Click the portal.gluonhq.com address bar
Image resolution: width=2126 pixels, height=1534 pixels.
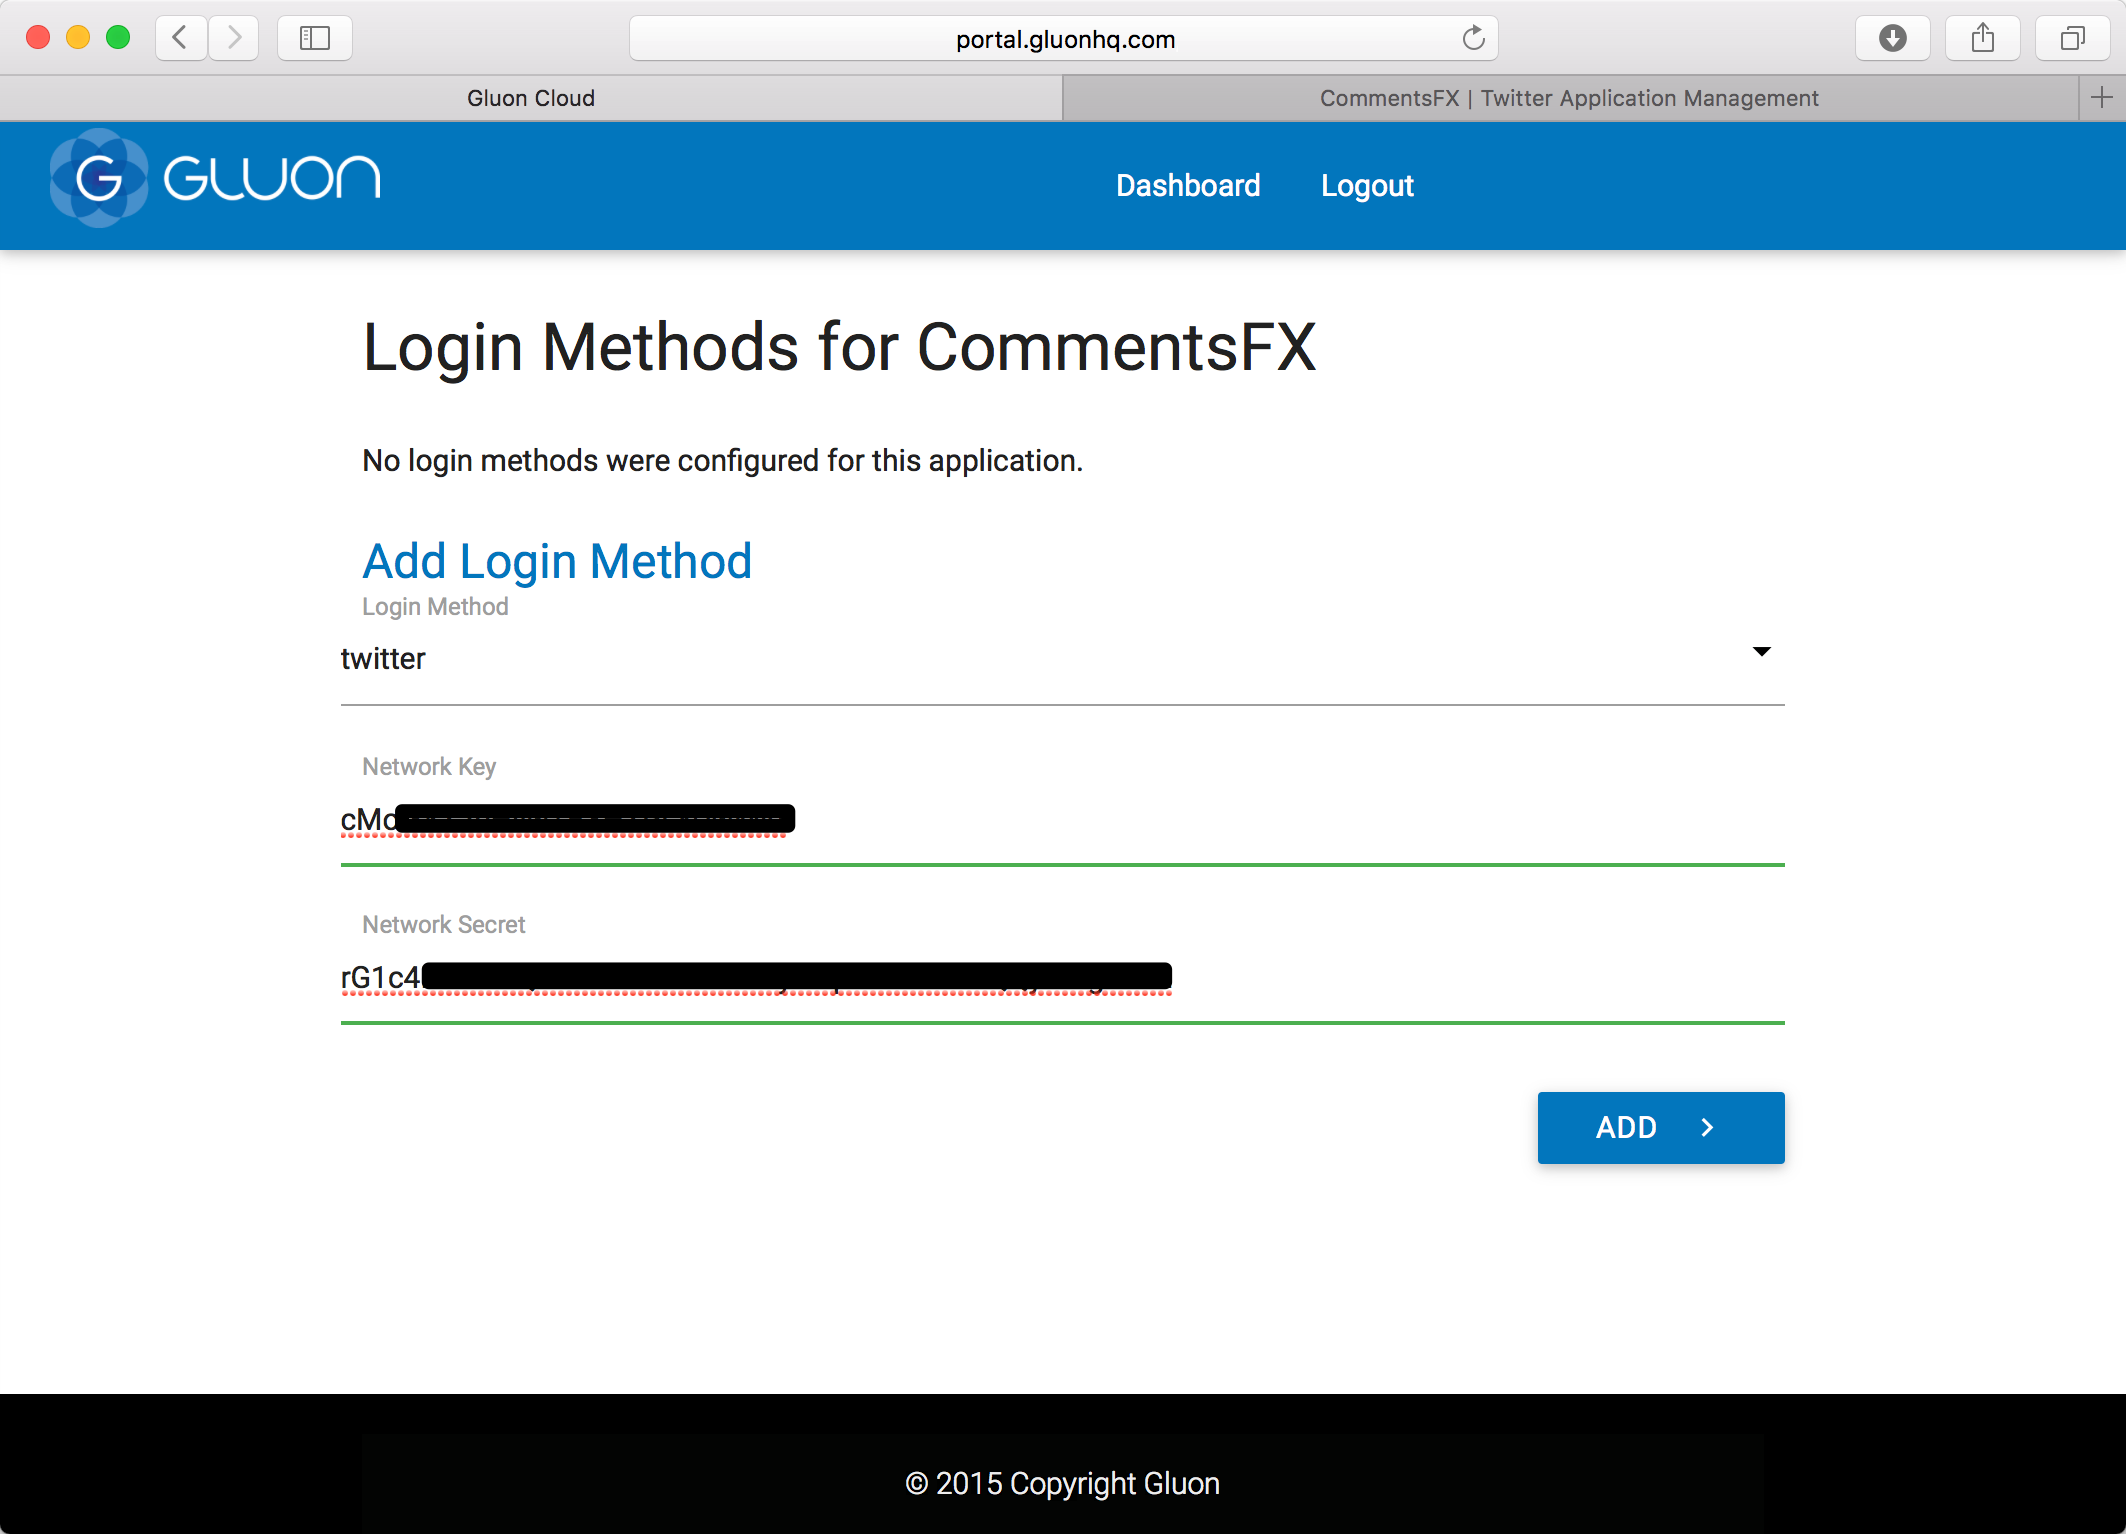coord(1064,39)
